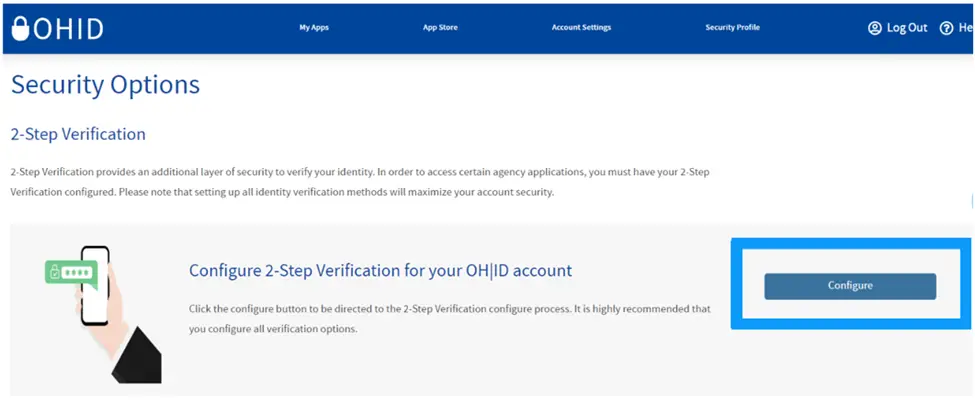Go to the App Store menu item
The width and height of the screenshot is (975, 402).
coord(440,28)
